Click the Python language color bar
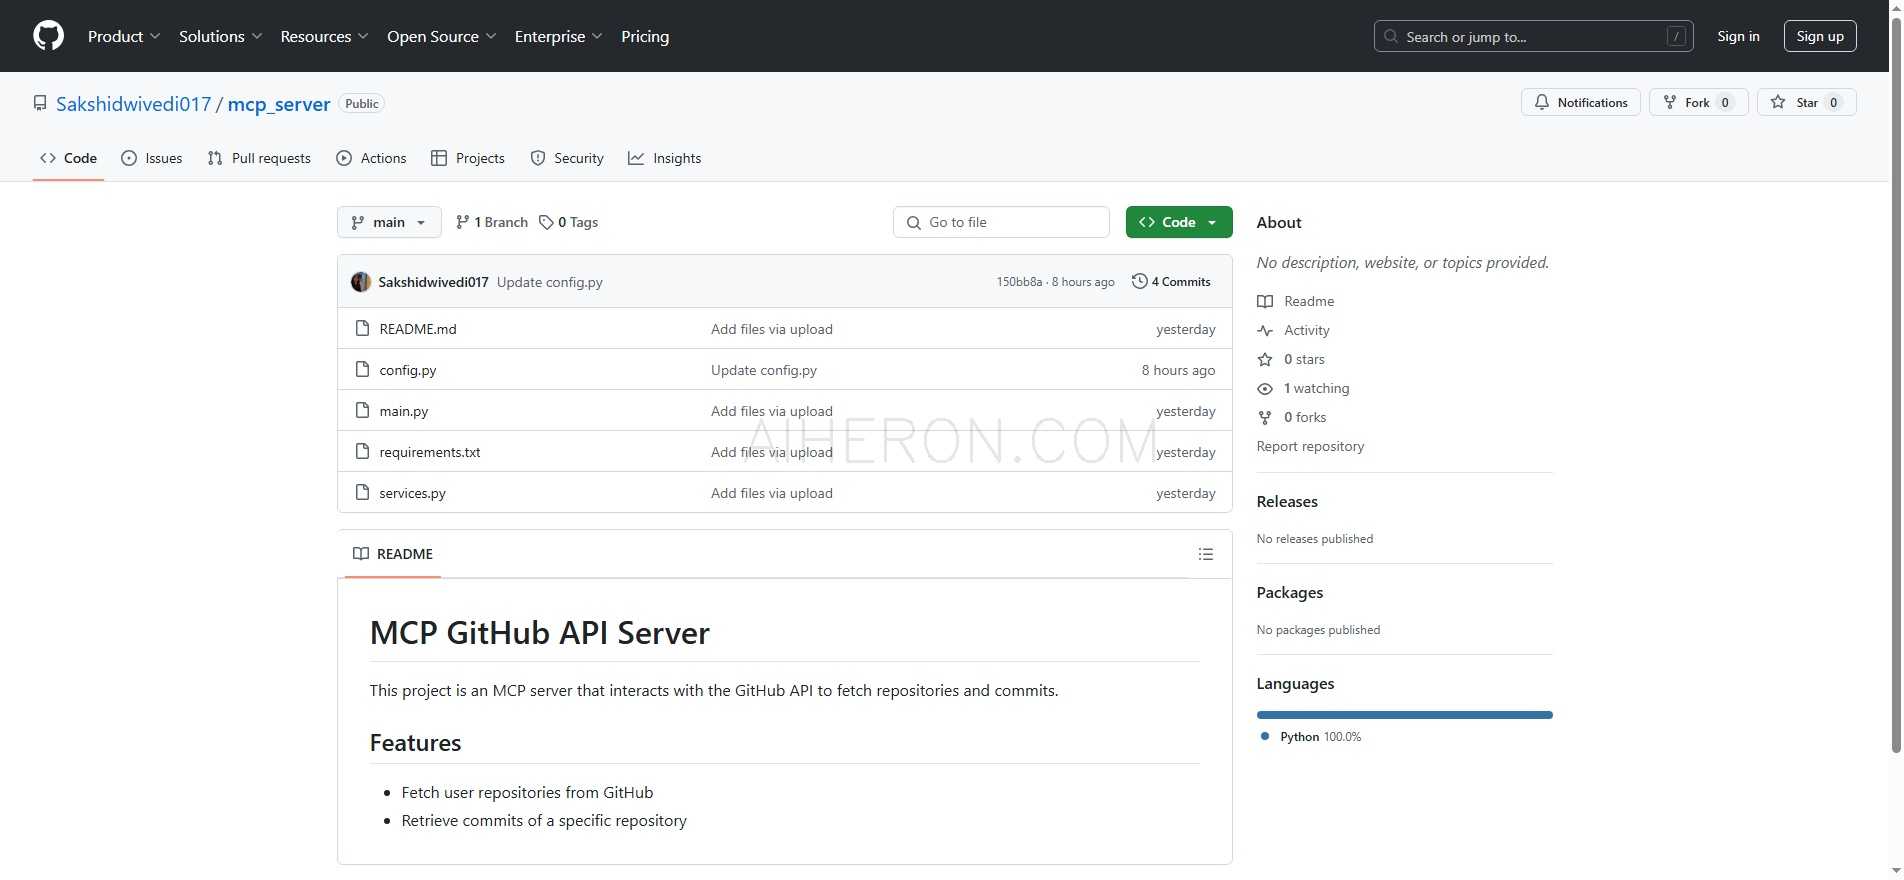The width and height of the screenshot is (1904, 880). tap(1404, 715)
